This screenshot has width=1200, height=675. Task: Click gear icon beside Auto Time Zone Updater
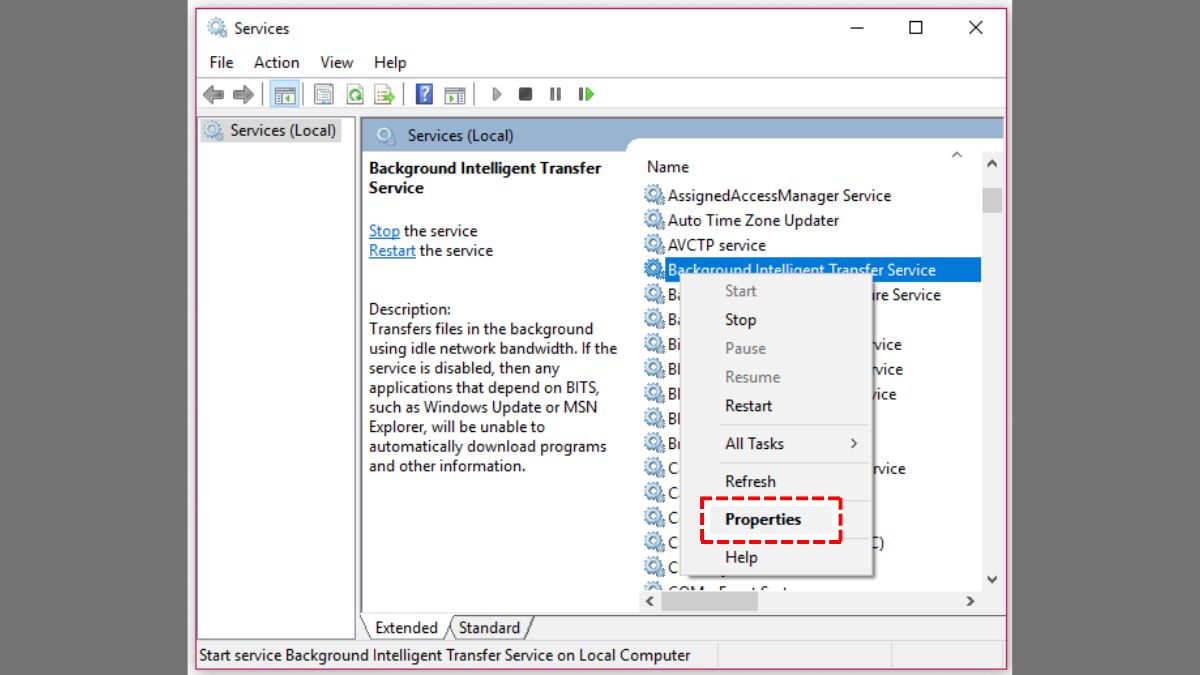pos(654,220)
